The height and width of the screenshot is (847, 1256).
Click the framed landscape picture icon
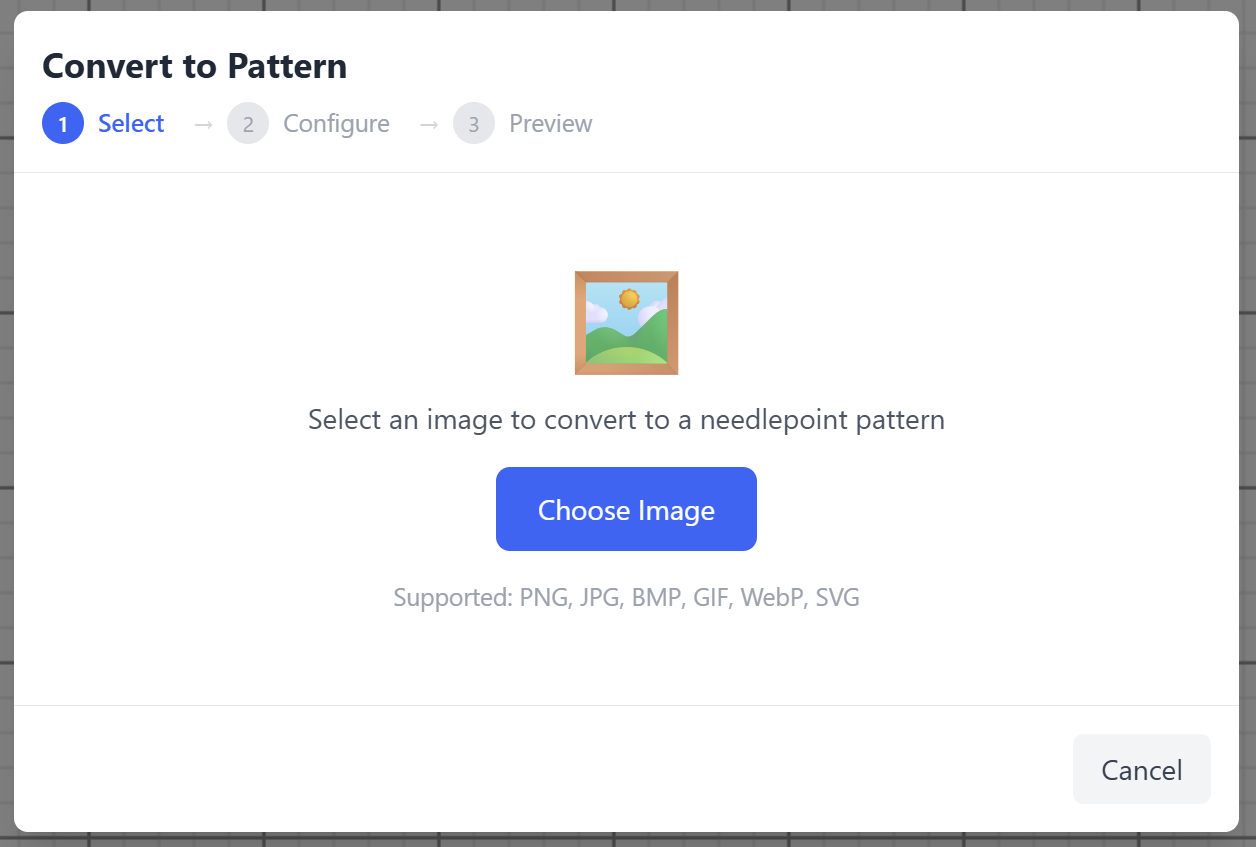tap(626, 323)
